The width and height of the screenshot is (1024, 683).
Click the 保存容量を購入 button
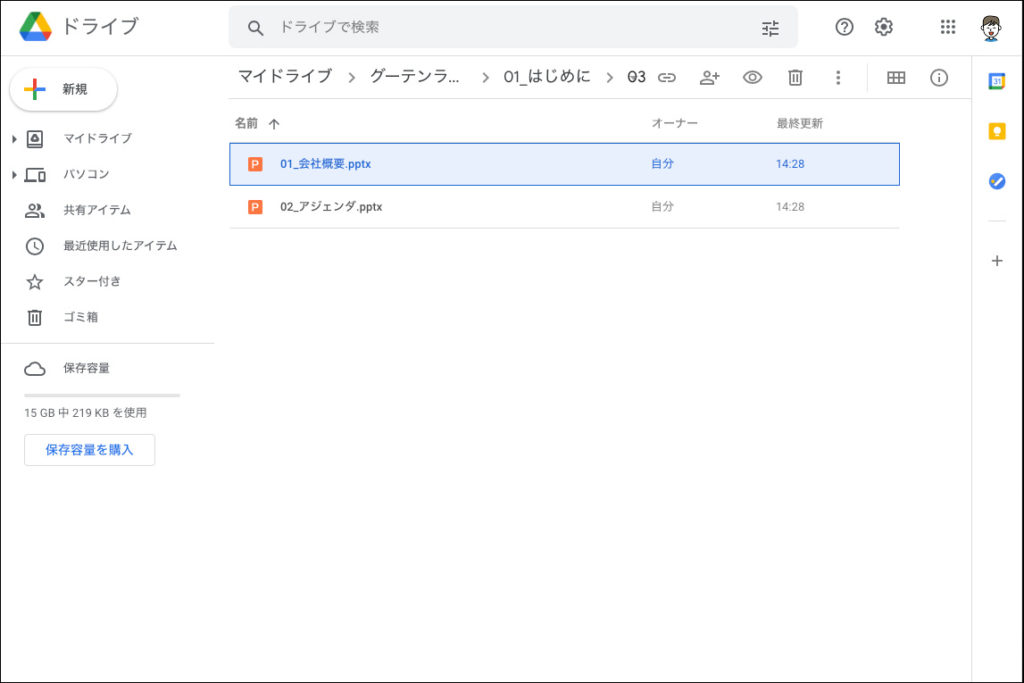[x=89, y=450]
